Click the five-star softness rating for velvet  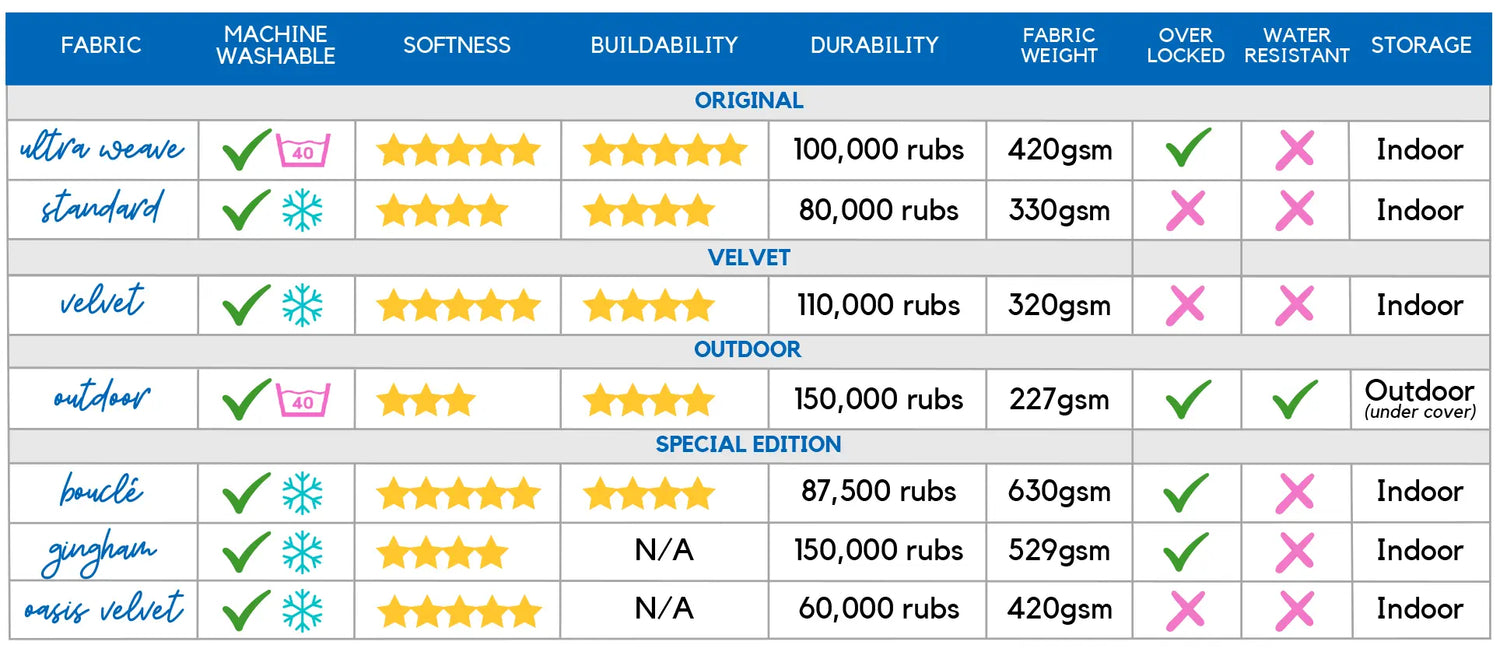coord(458,305)
